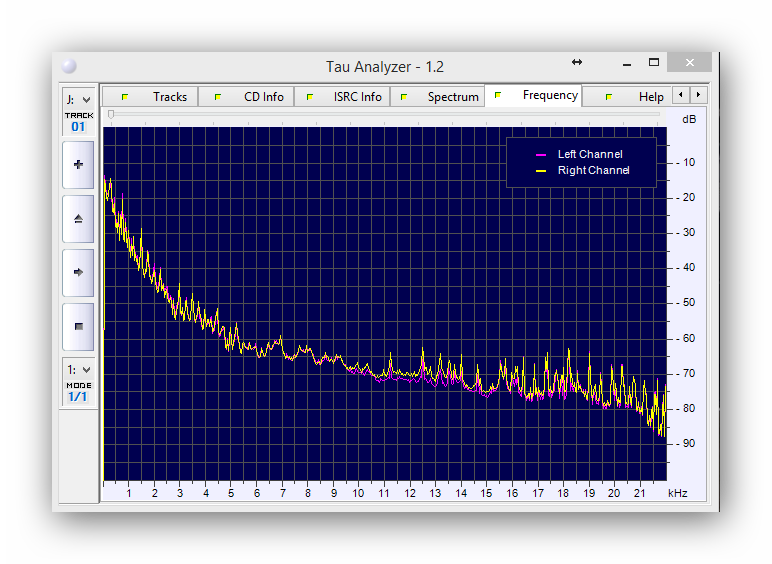
Task: Open the Help tab
Action: (x=637, y=97)
